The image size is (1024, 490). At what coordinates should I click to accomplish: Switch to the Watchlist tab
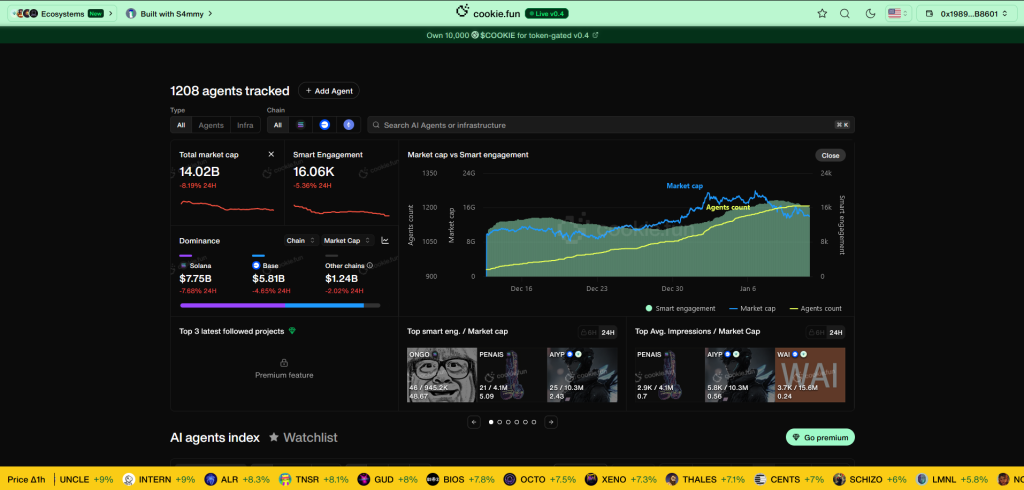click(304, 438)
